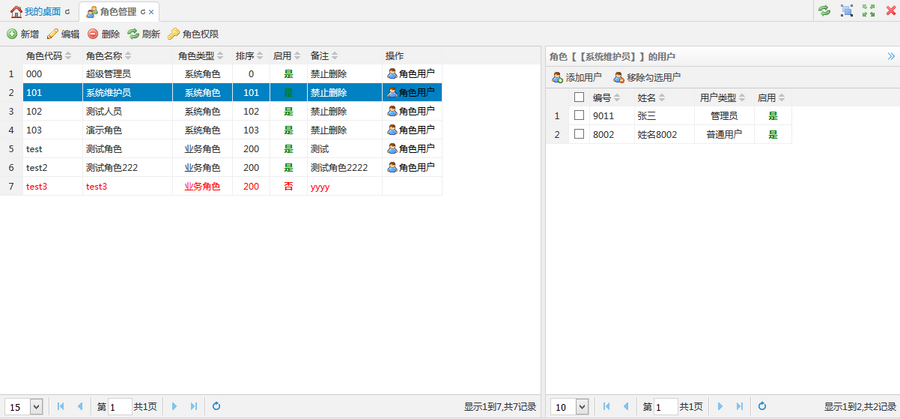Go to previous page in users pager
Screen dimensions: 900x419
tap(626, 406)
